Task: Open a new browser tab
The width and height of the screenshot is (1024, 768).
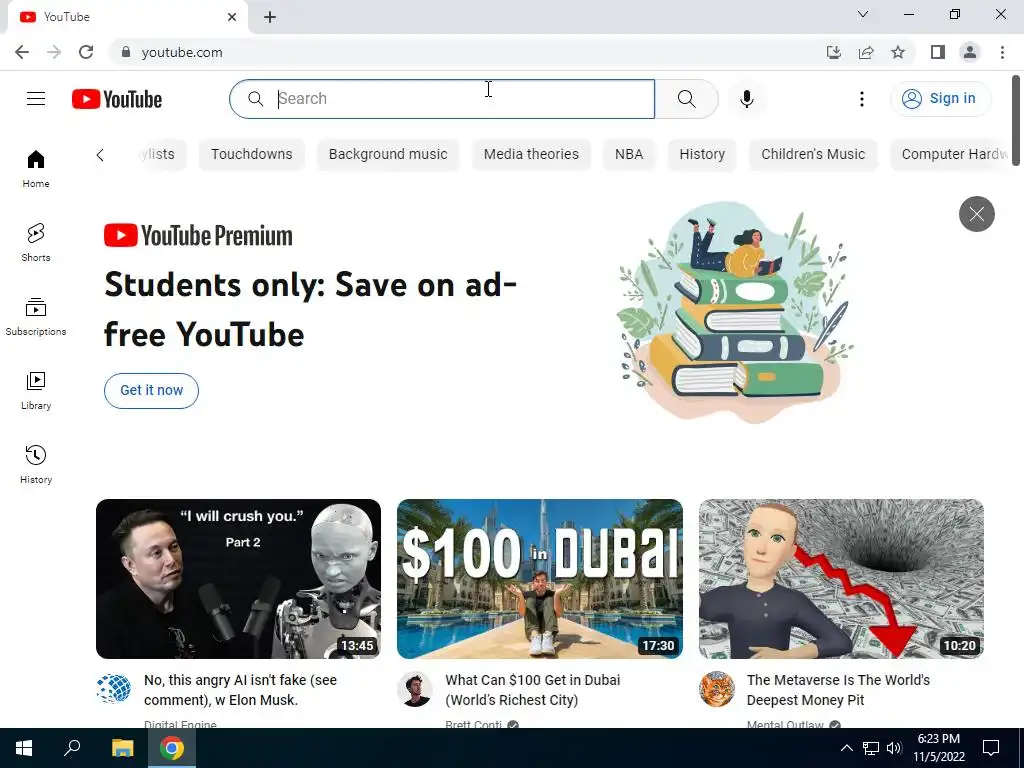Action: (270, 17)
